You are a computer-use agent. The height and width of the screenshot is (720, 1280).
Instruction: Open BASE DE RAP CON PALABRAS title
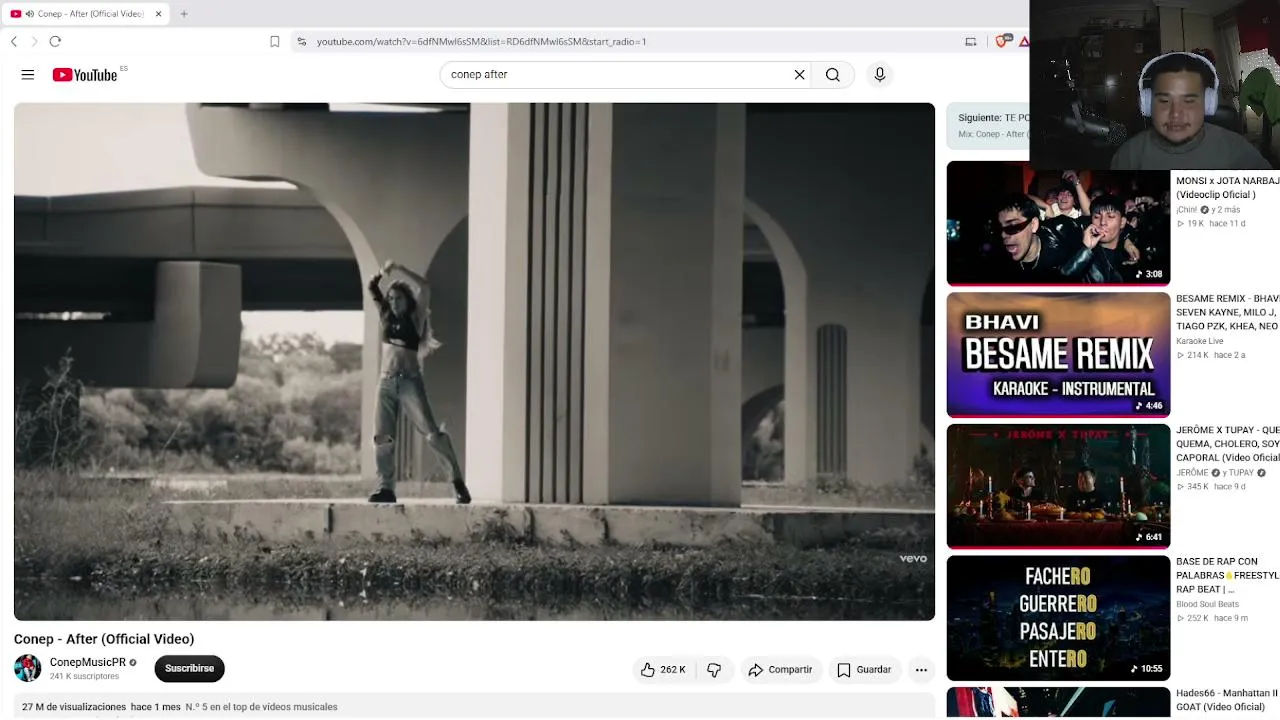click(1228, 576)
